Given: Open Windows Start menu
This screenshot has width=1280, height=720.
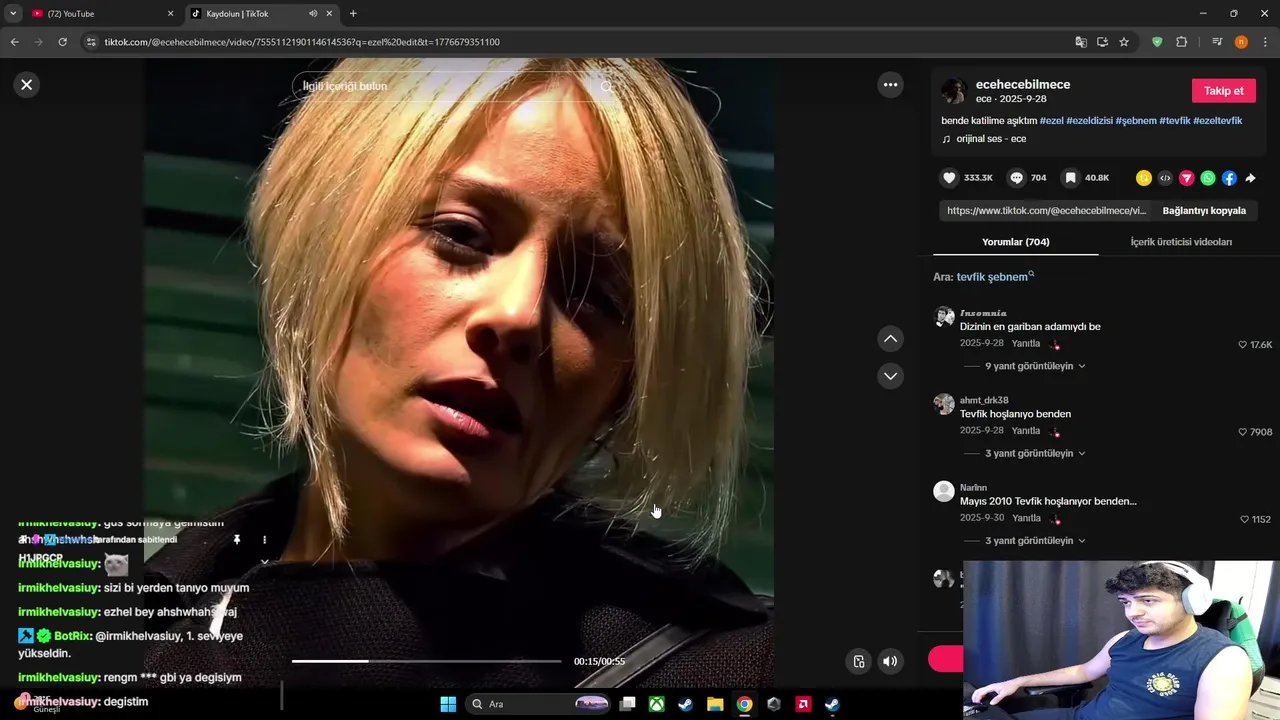Looking at the screenshot, I should tap(448, 704).
